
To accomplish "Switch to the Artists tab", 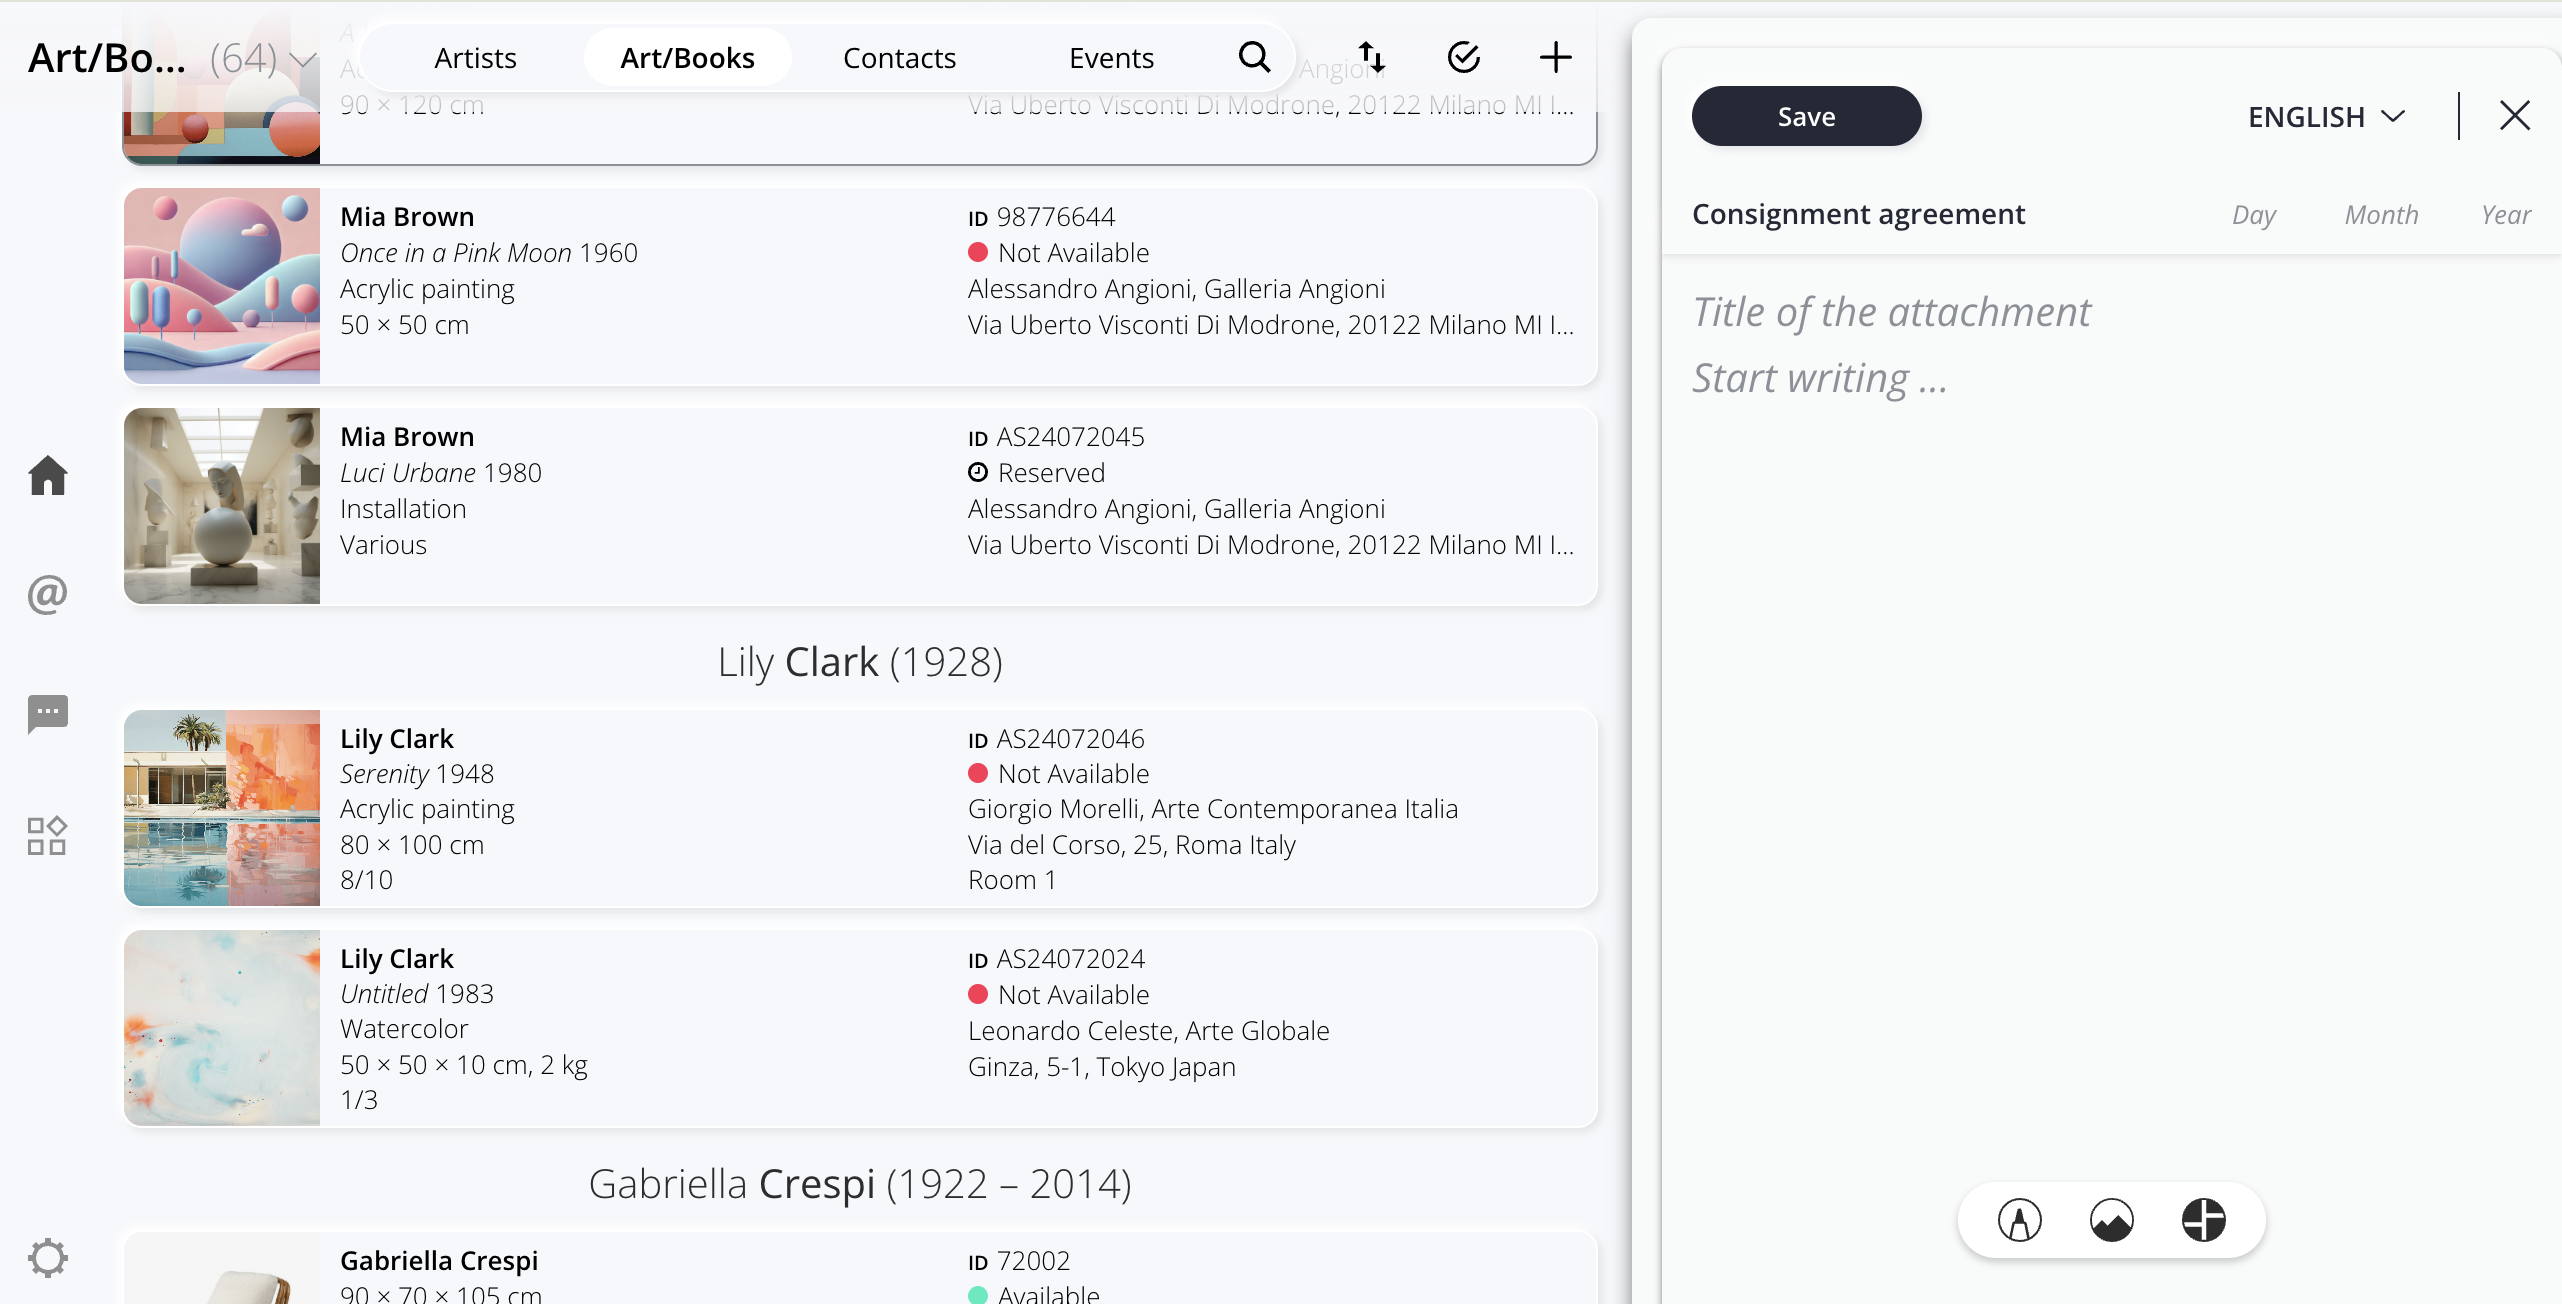I will (475, 58).
